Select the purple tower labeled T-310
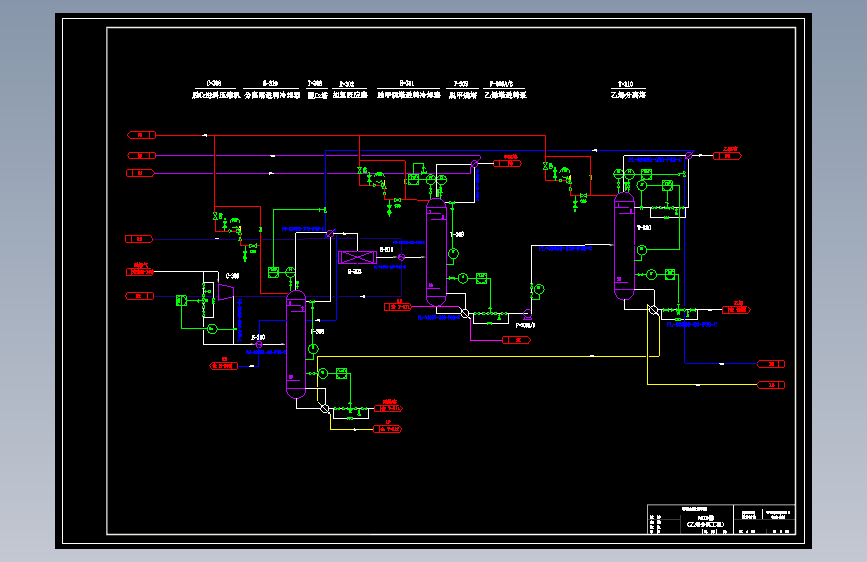 pos(624,246)
